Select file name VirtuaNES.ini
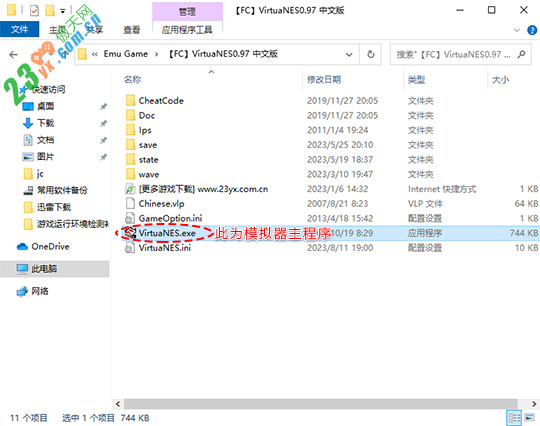 [x=165, y=248]
